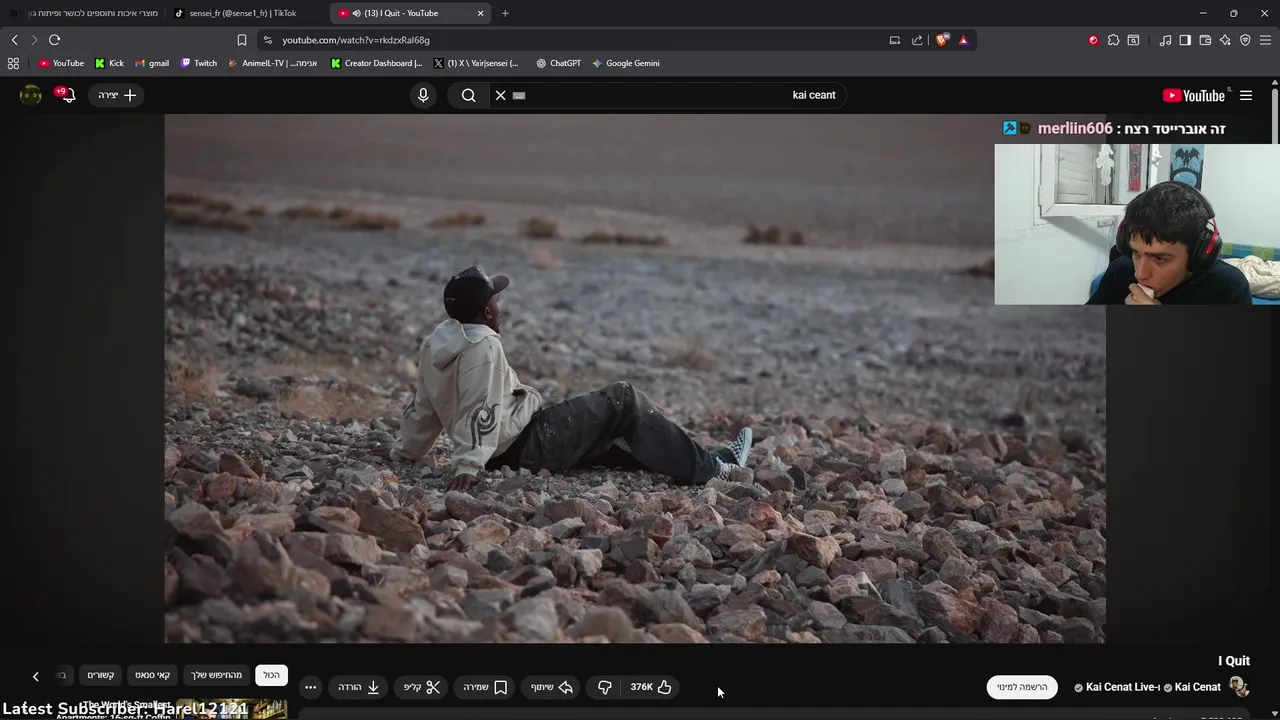Open the World's Smallest Apartments video thumbnail
Screen dimensions: 1280x720
pos(232,710)
